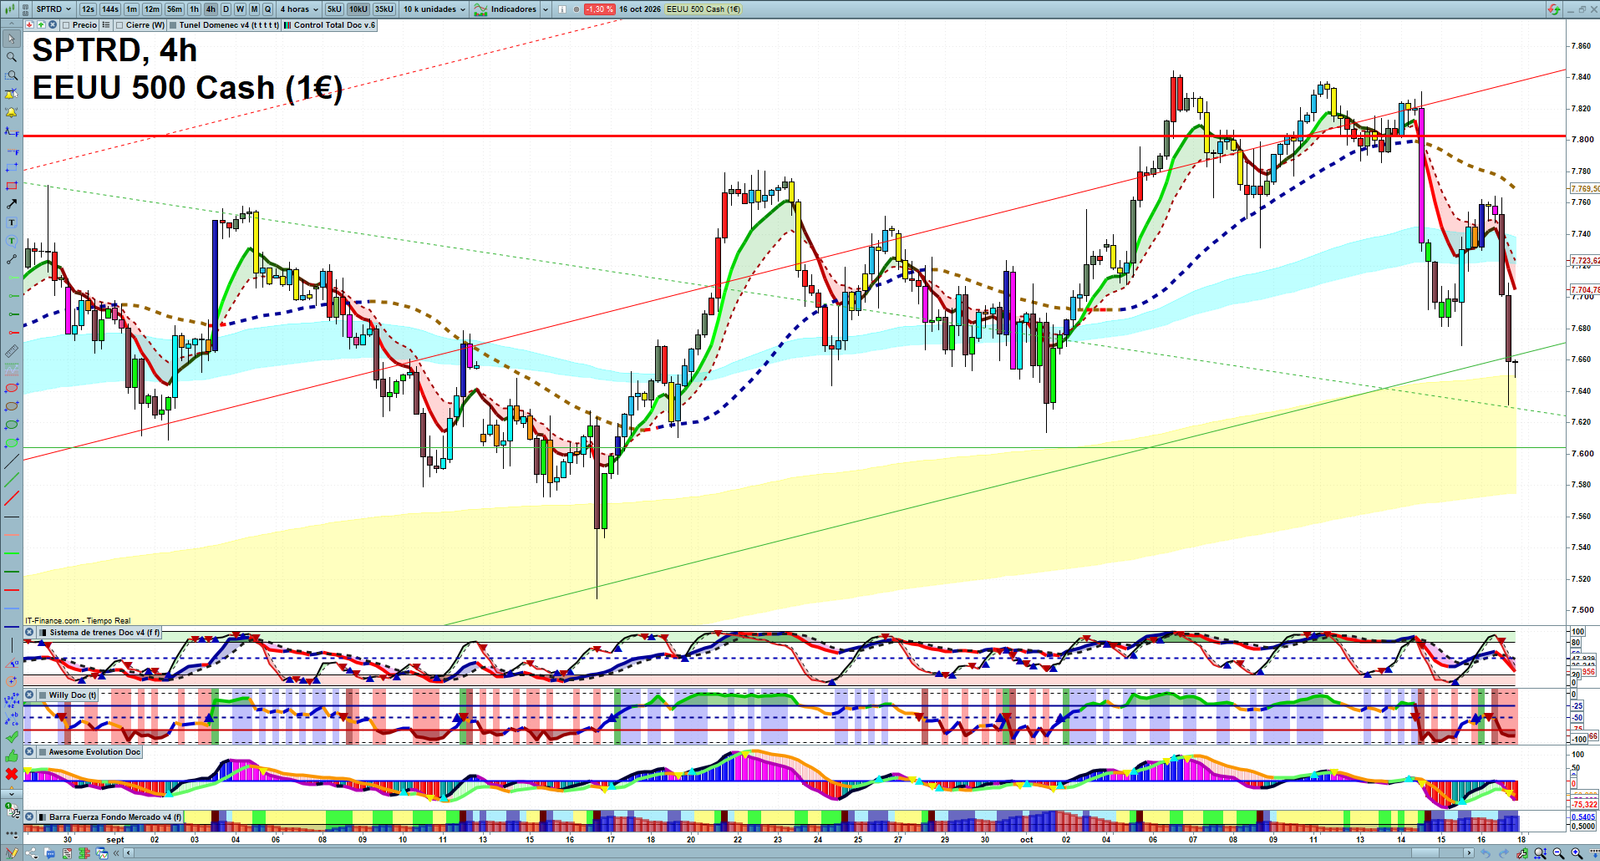The height and width of the screenshot is (861, 1600).
Task: Open the SPTRD symbol dropdown
Action: tap(52, 9)
